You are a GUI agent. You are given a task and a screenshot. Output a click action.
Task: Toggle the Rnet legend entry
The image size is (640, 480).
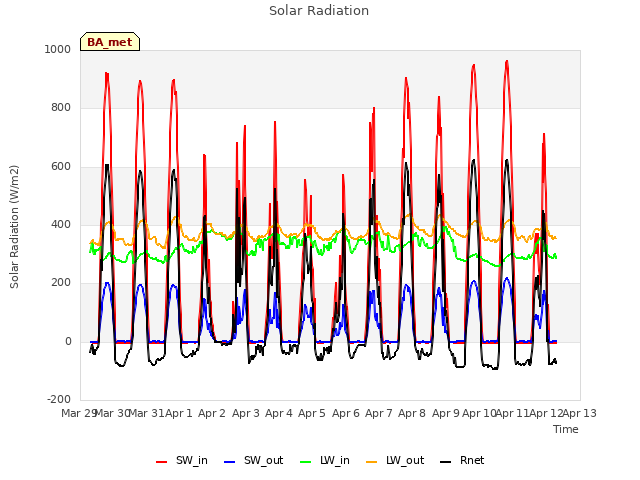[462, 460]
